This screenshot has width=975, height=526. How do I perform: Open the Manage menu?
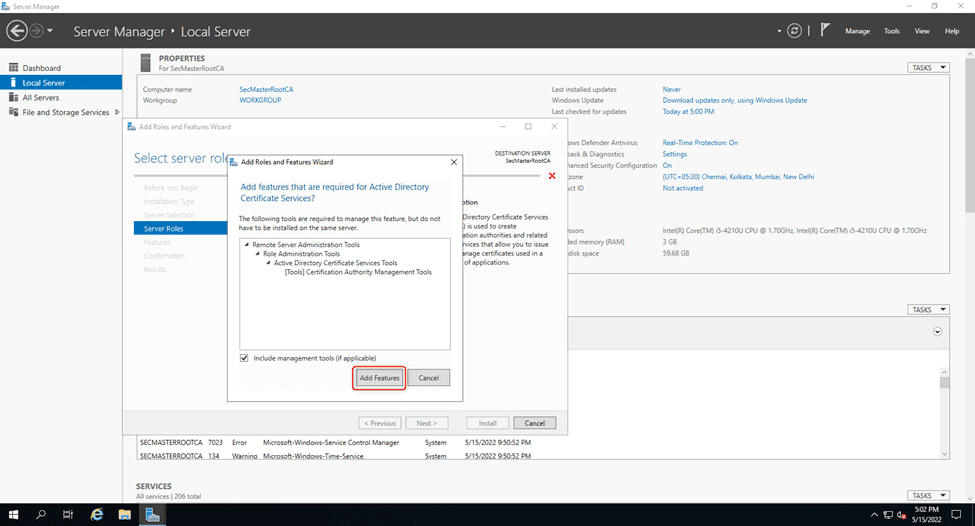[857, 31]
